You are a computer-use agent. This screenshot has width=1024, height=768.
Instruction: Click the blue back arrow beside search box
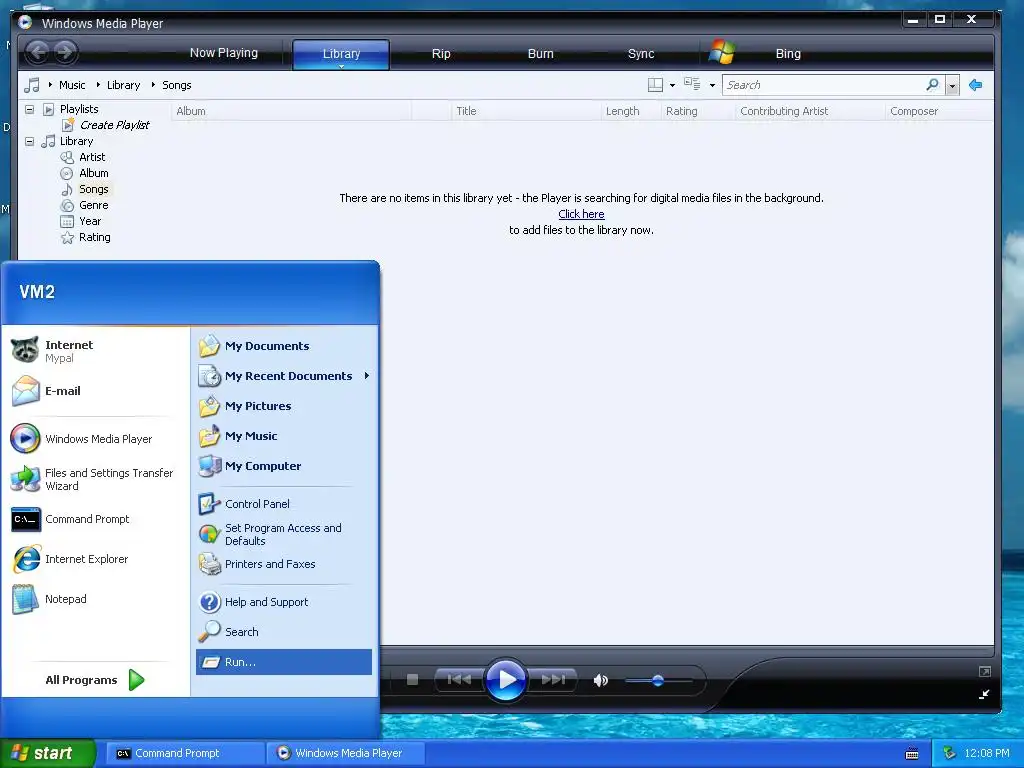[976, 85]
